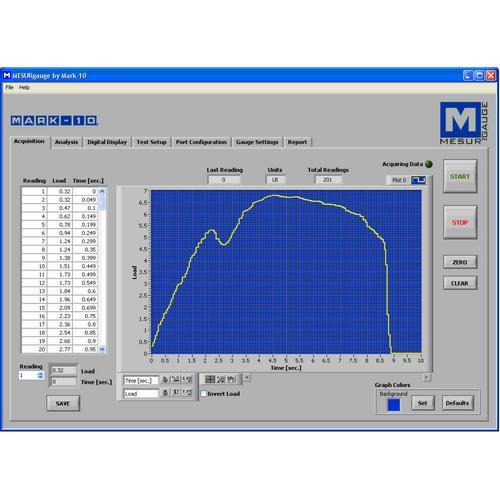The width and height of the screenshot is (500, 500).
Task: Toggle the Load axis autoscale lock icon
Action: 165,393
